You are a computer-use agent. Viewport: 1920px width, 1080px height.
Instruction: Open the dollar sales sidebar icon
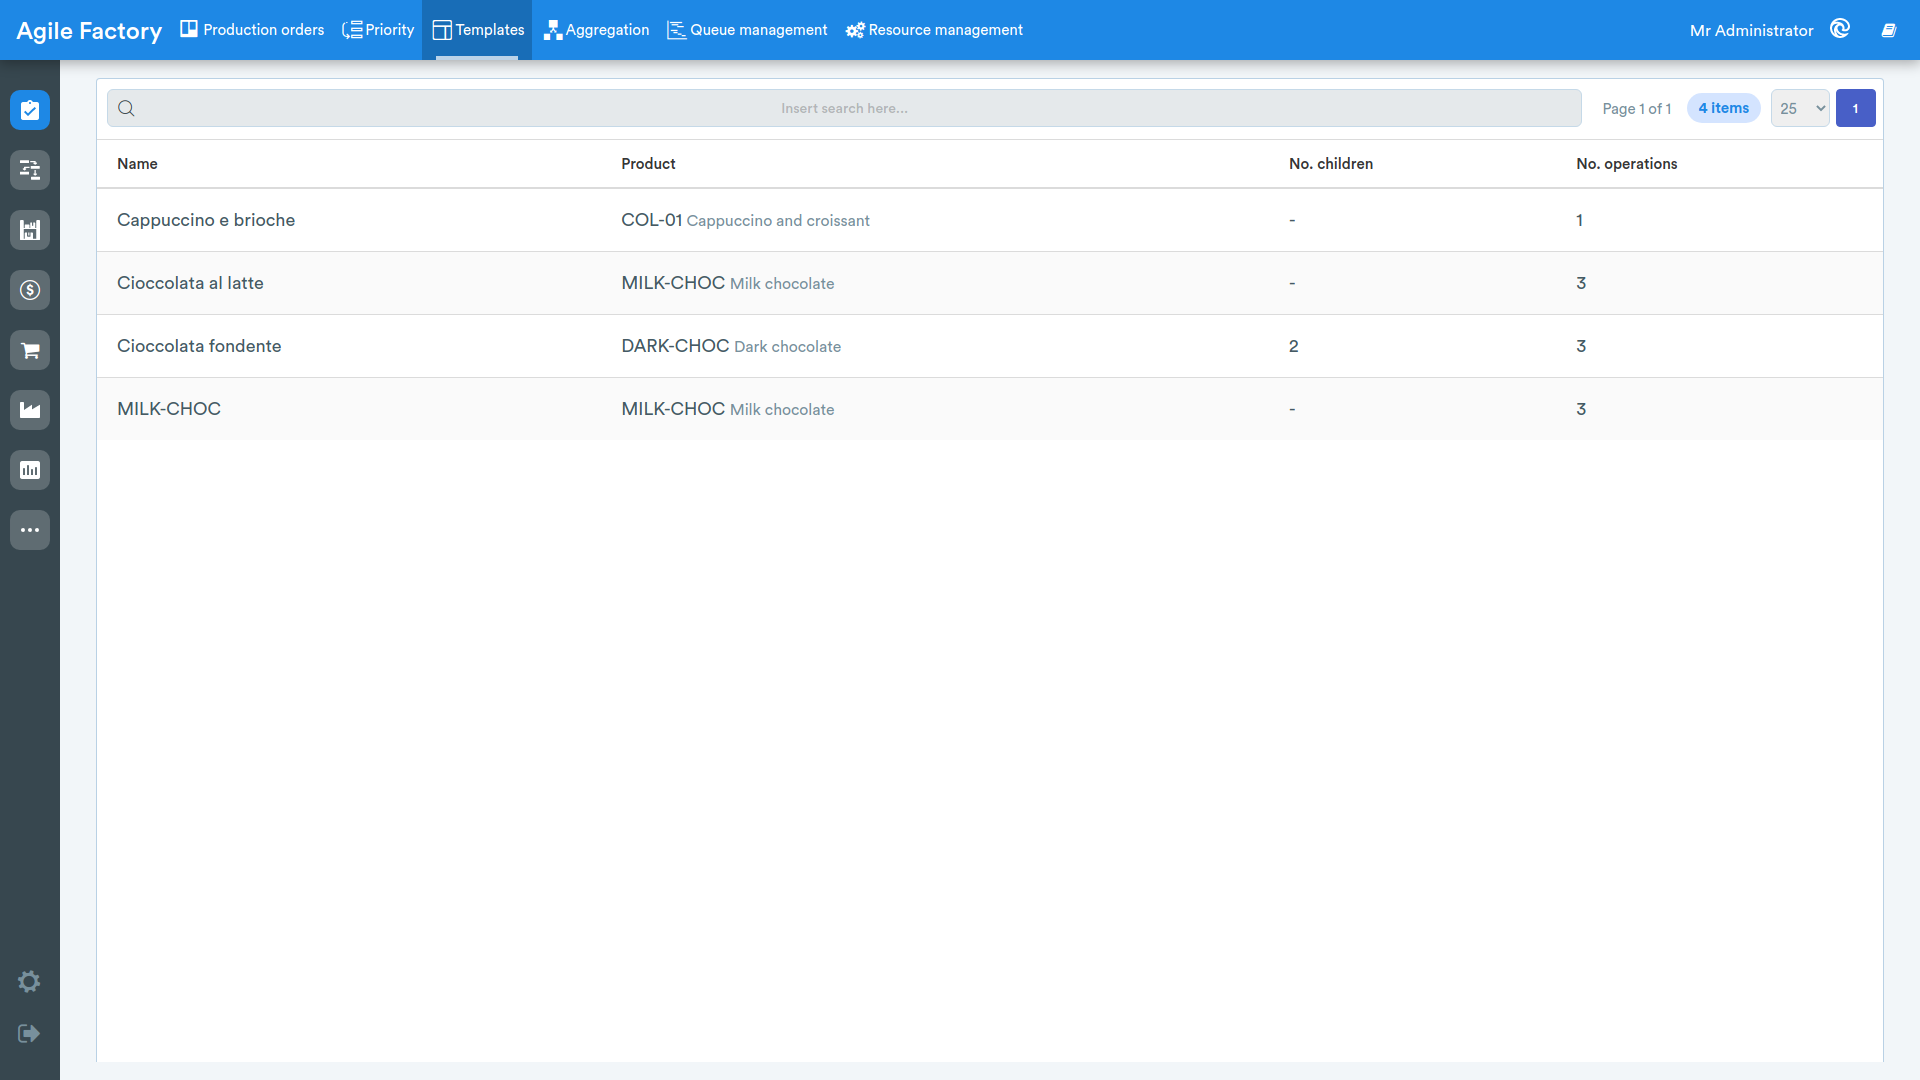point(30,290)
